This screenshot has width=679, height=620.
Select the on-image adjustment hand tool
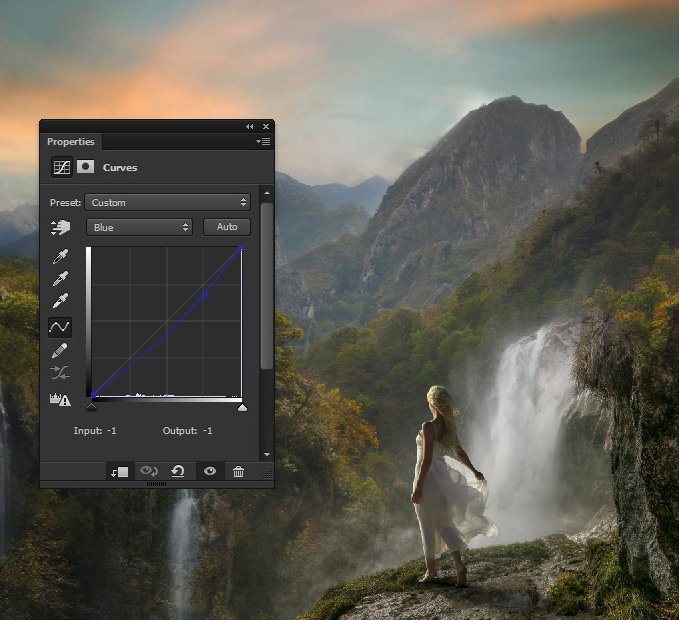pyautogui.click(x=60, y=228)
